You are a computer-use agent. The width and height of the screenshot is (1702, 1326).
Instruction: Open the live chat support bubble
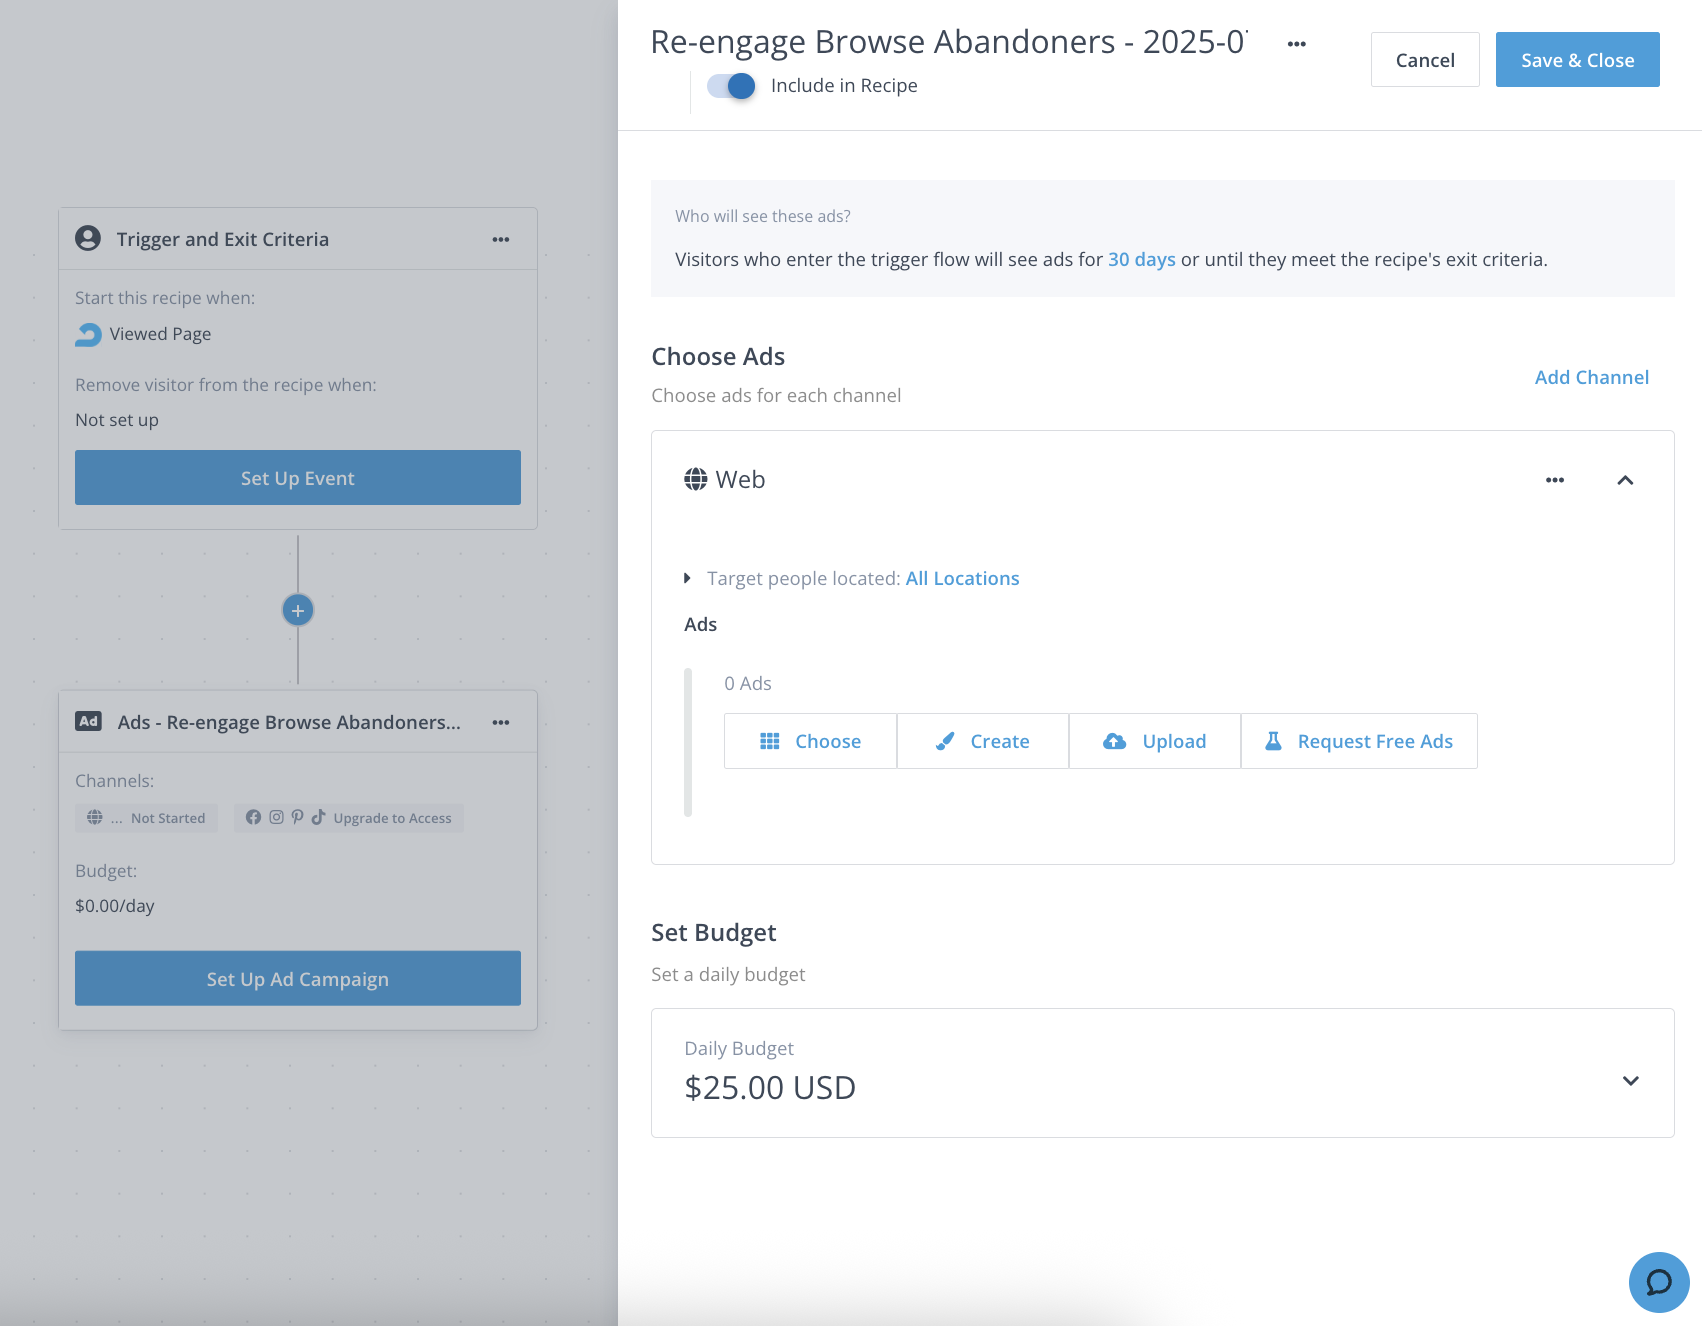[x=1658, y=1282]
